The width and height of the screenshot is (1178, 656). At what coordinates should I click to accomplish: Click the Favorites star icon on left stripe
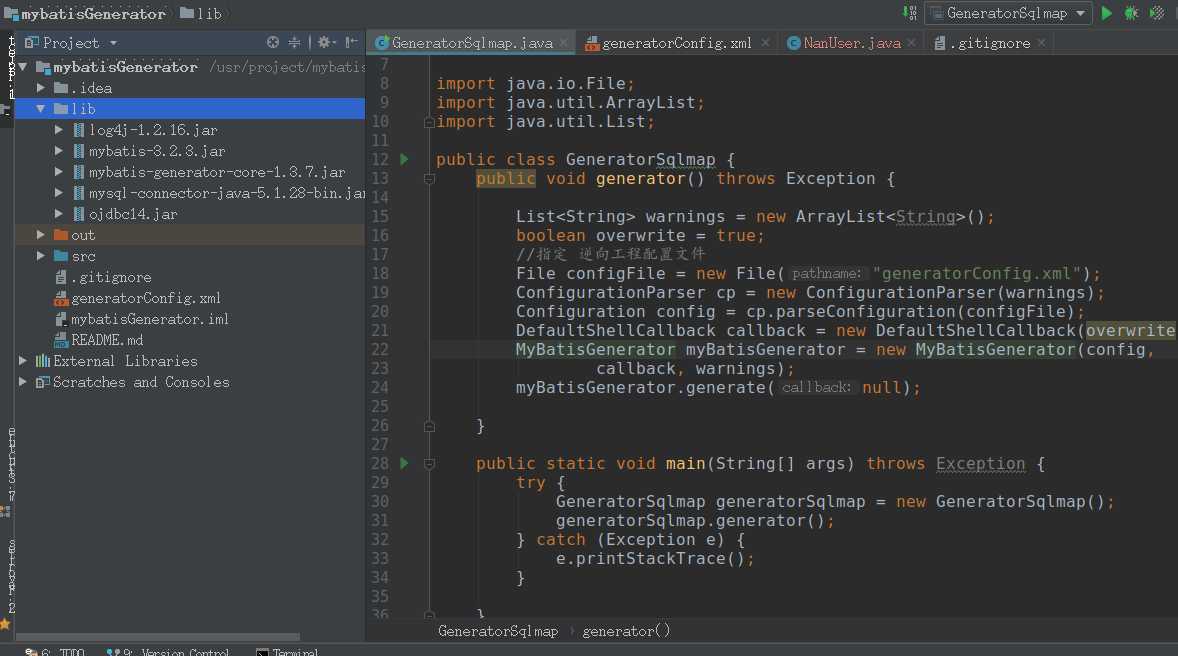tap(5, 624)
